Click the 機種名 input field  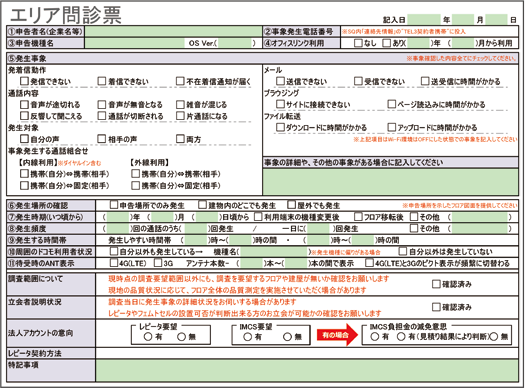[274, 251]
